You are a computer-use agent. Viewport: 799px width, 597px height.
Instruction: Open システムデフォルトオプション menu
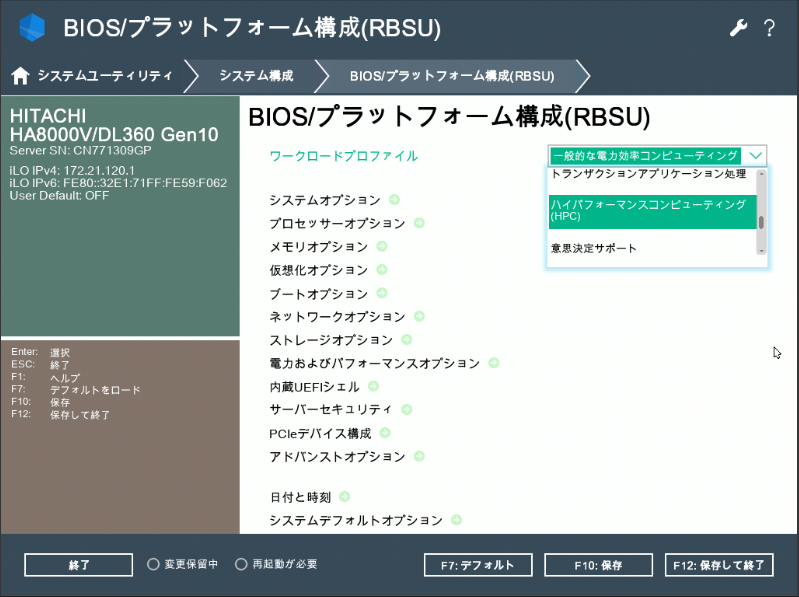click(x=356, y=520)
